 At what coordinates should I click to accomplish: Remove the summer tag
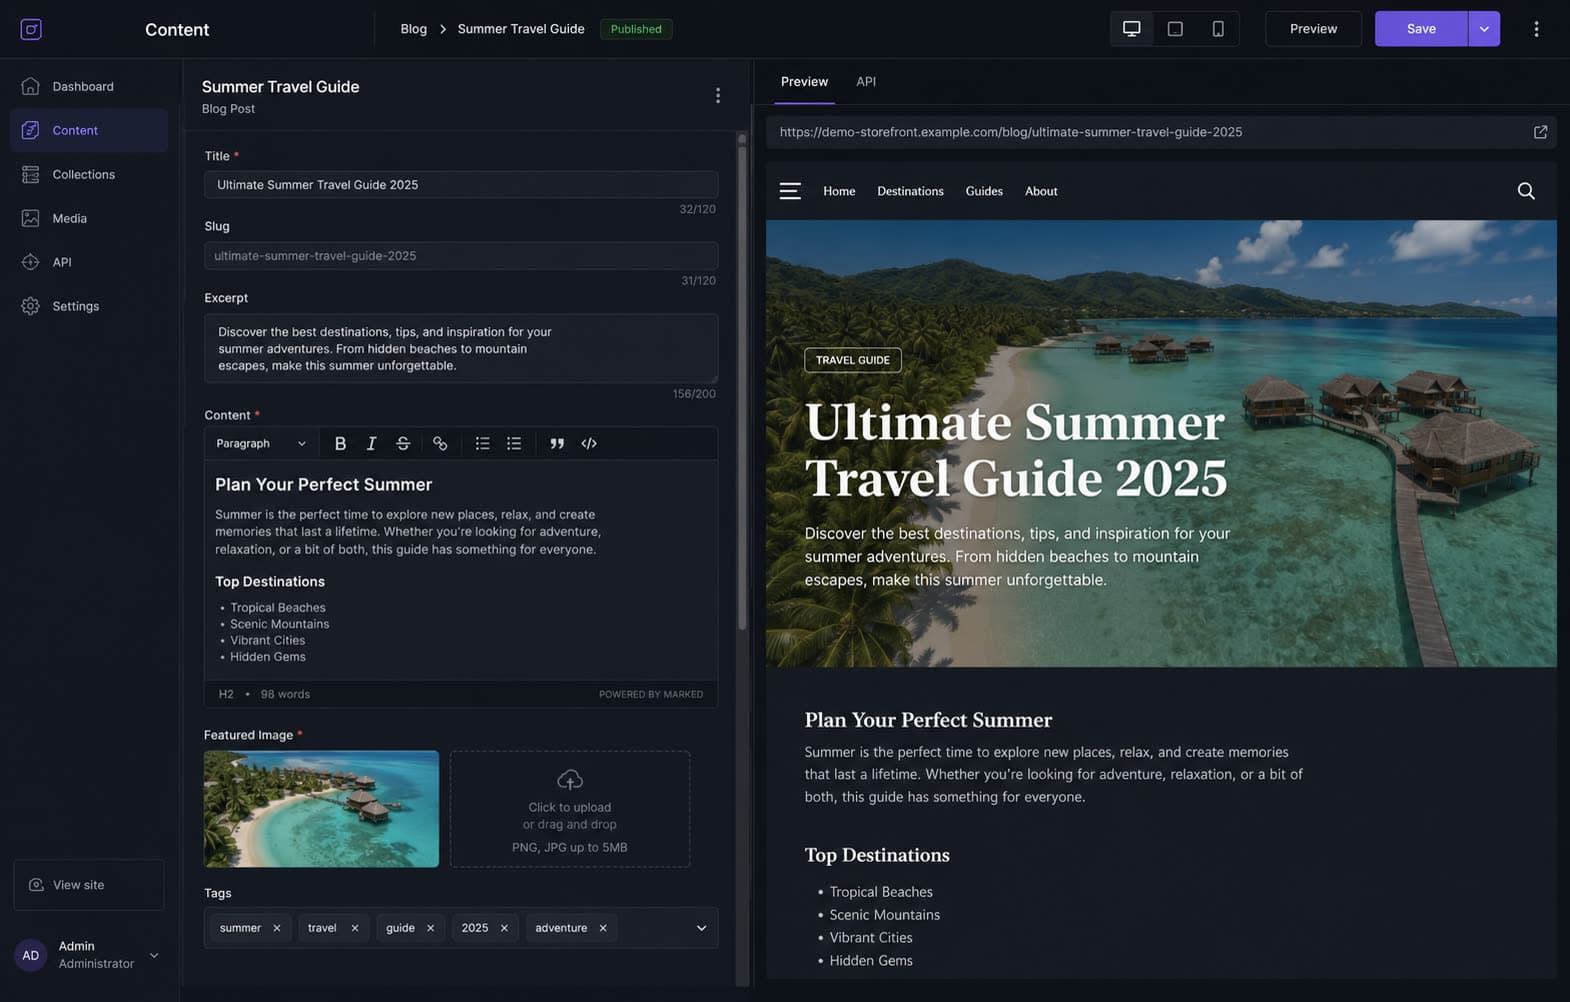[277, 928]
